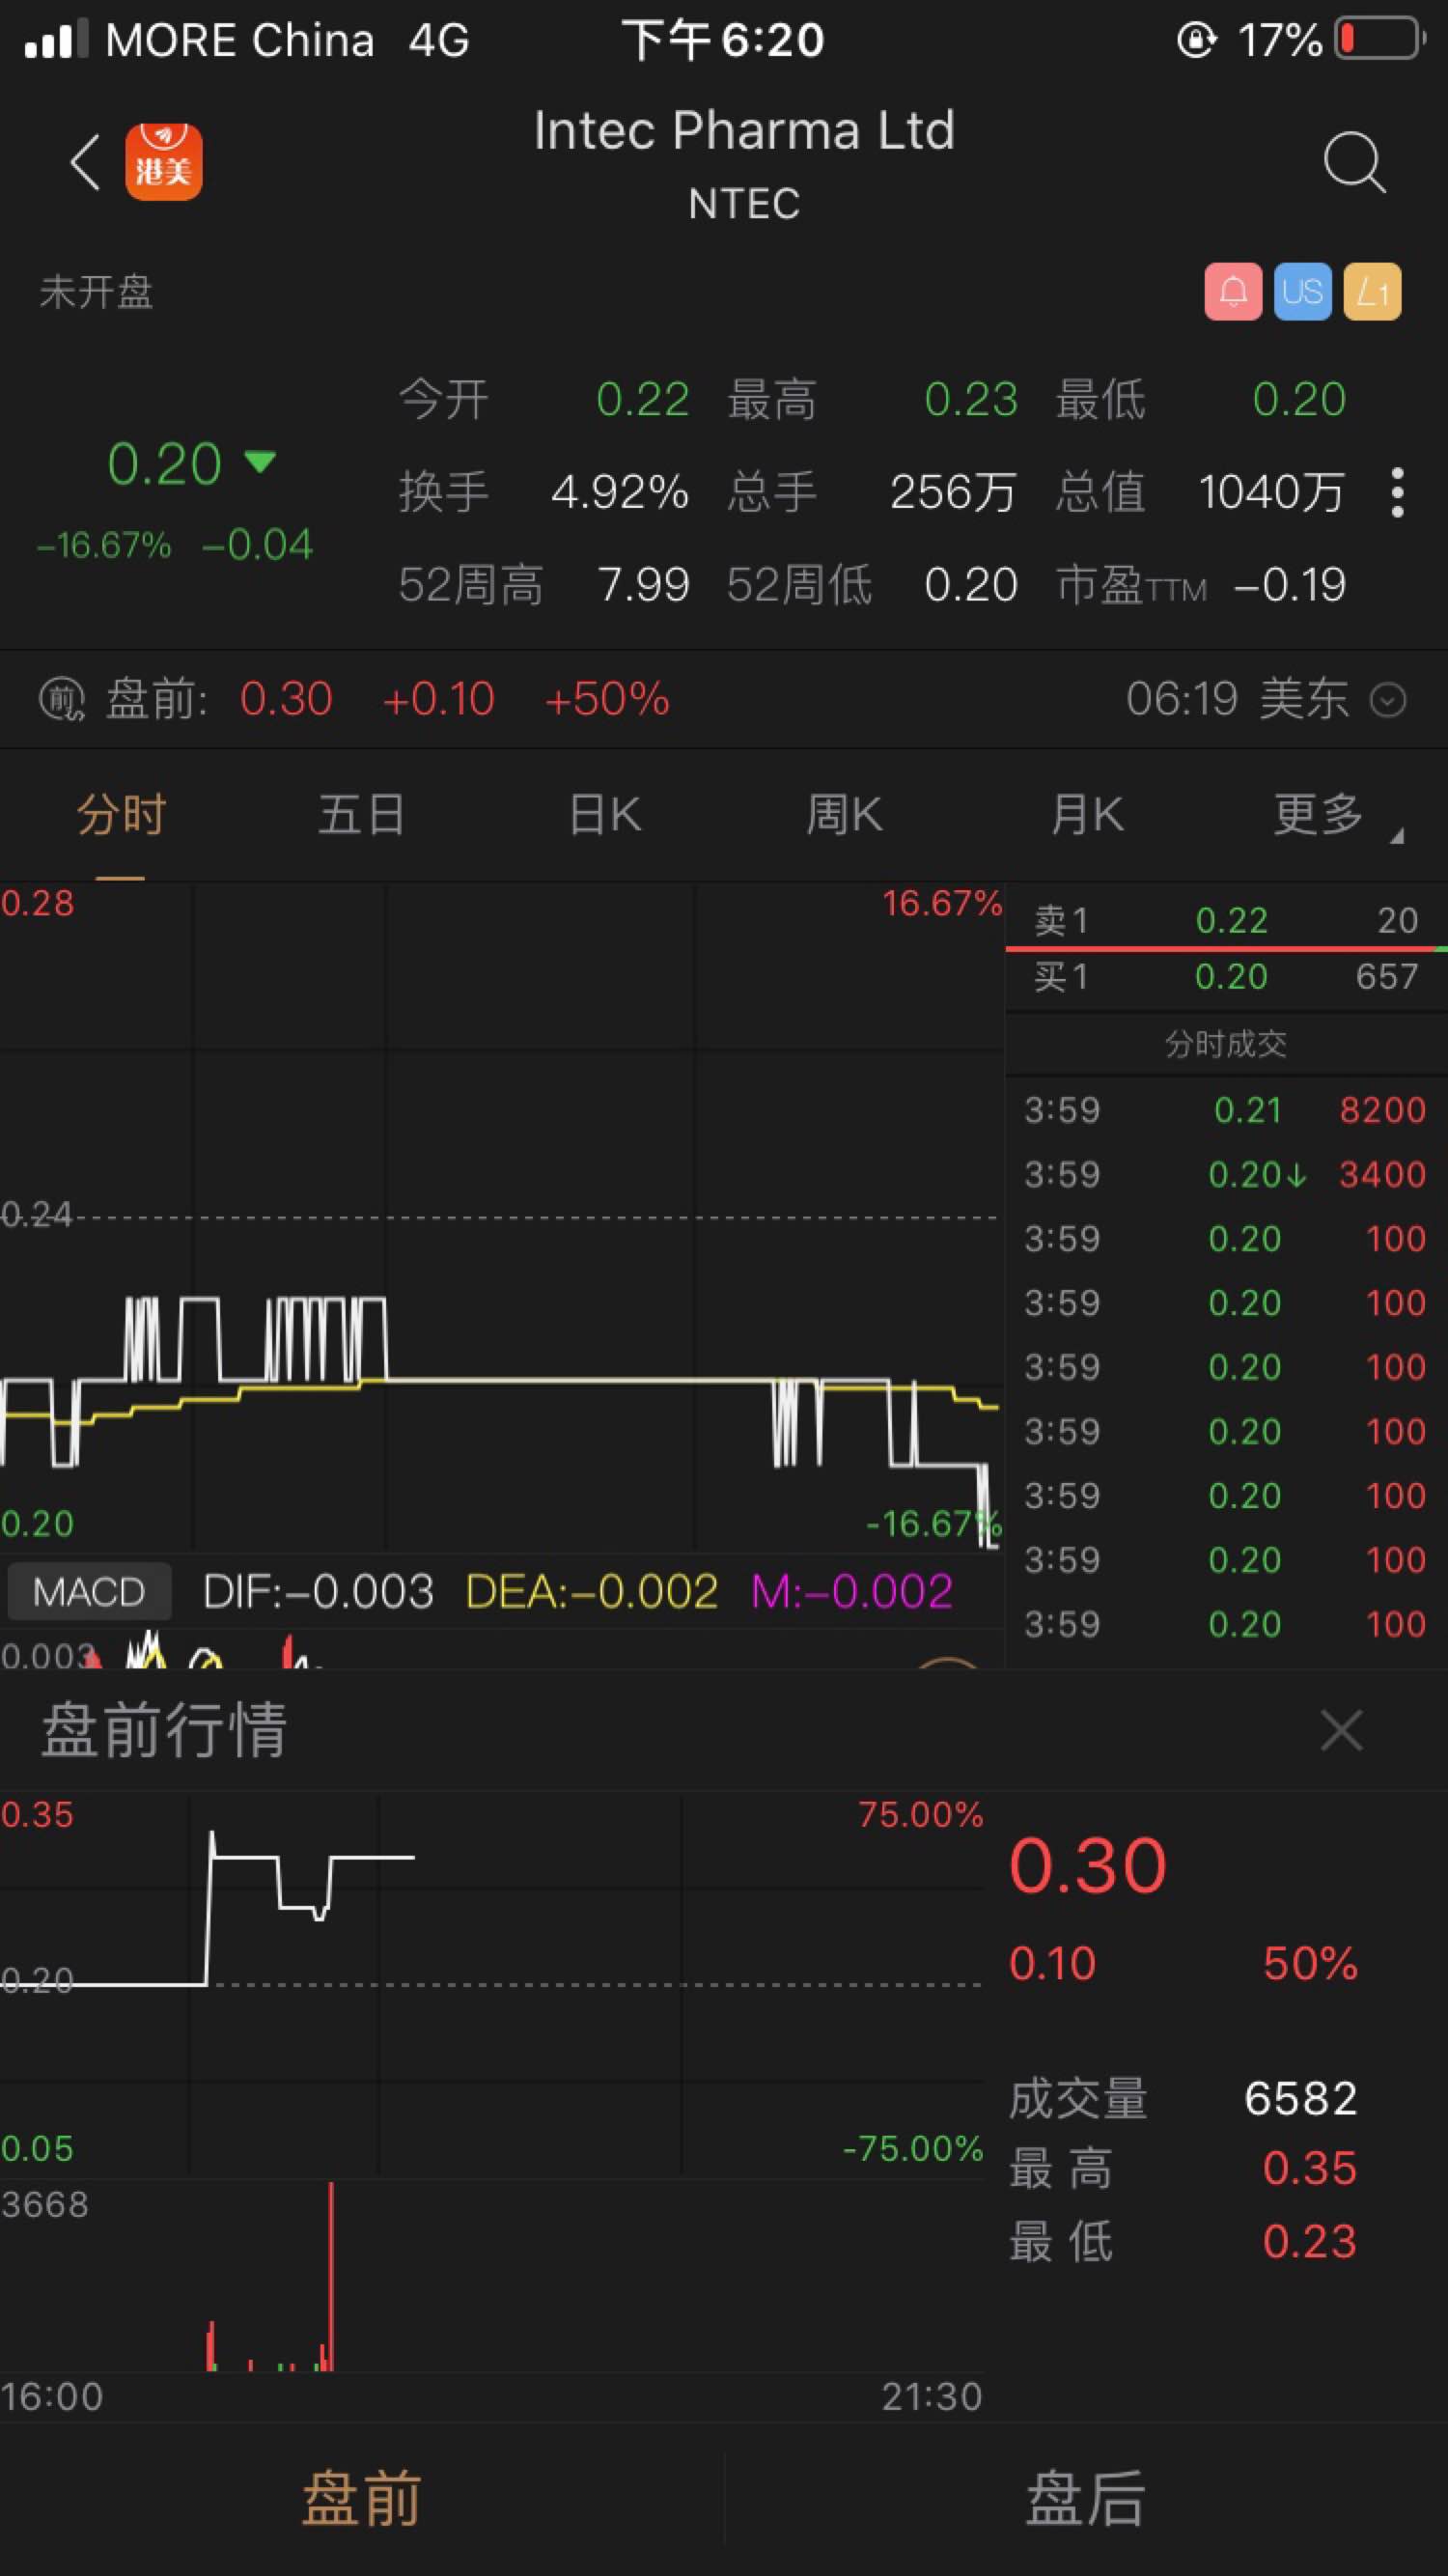
Task: Tap the blue US market badge
Action: 1302,292
